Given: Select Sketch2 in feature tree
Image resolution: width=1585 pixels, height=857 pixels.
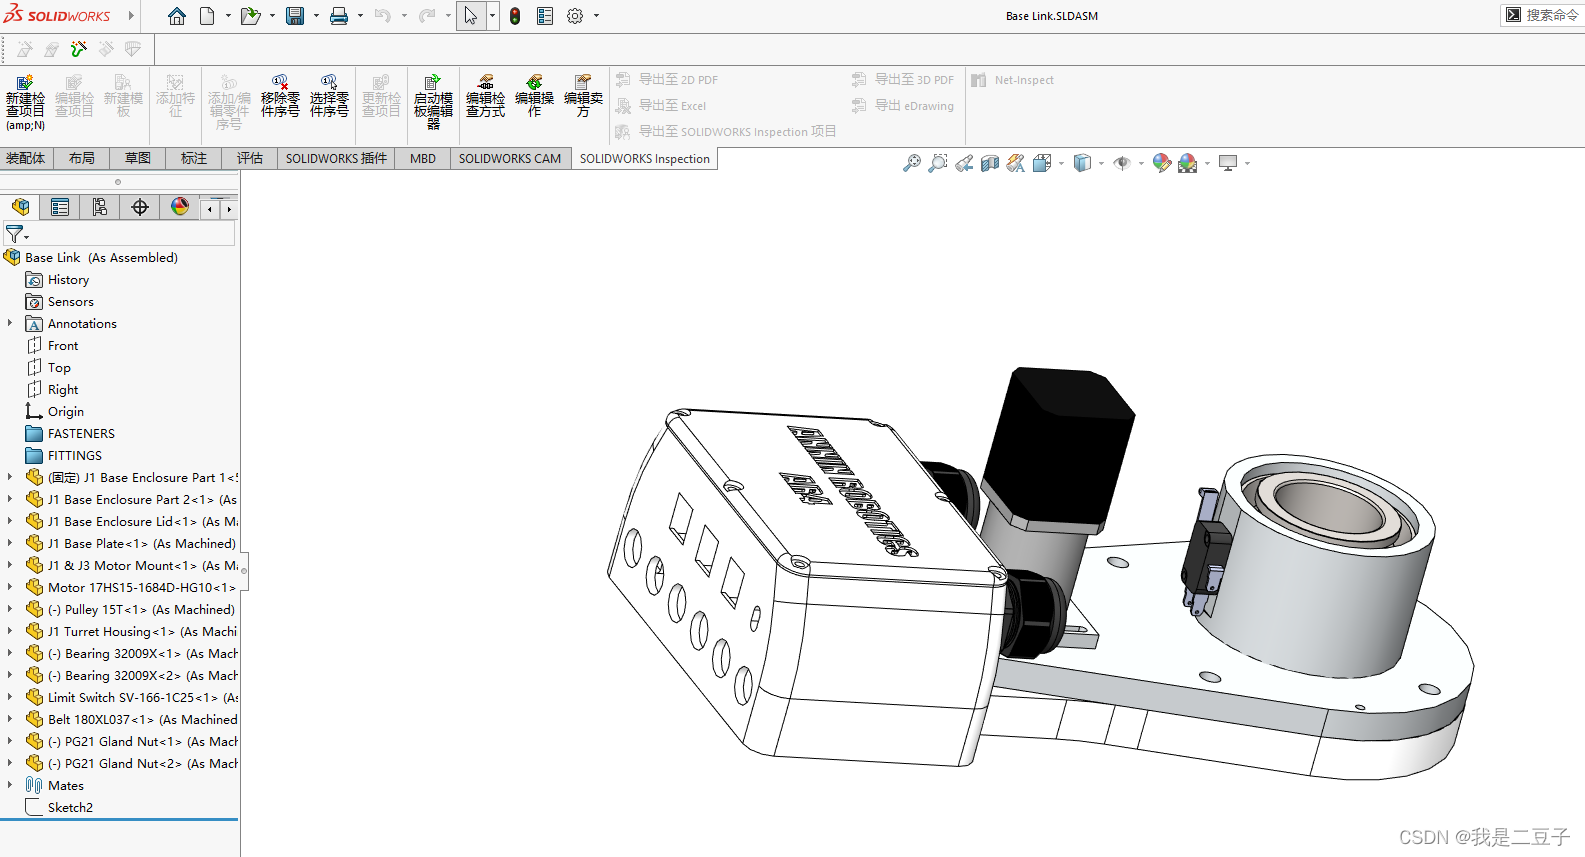Looking at the screenshot, I should click(70, 808).
